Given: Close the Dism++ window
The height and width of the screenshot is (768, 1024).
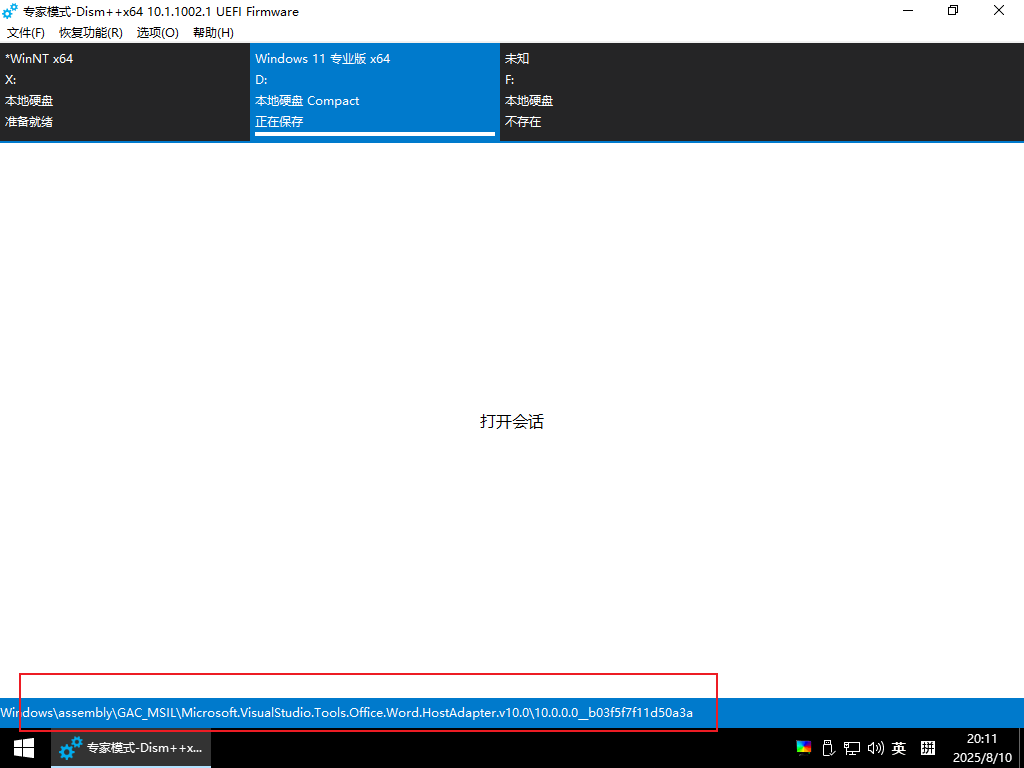Looking at the screenshot, I should [999, 11].
